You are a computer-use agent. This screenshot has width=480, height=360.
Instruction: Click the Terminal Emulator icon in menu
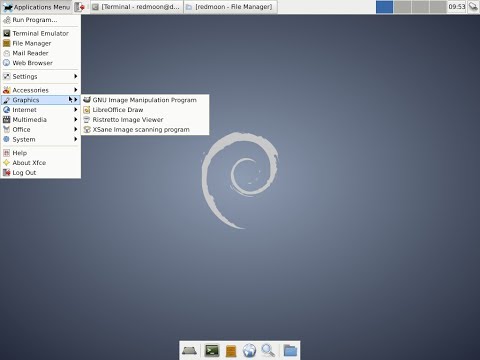coord(7,33)
